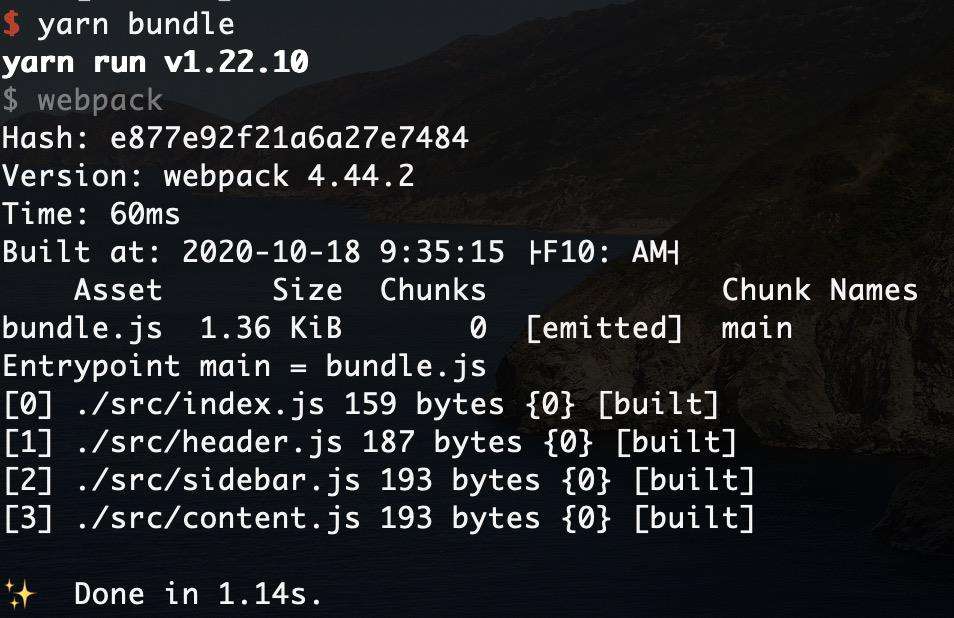Click the ./src/header.js module path
The width and height of the screenshot is (954, 618).
coord(209,443)
